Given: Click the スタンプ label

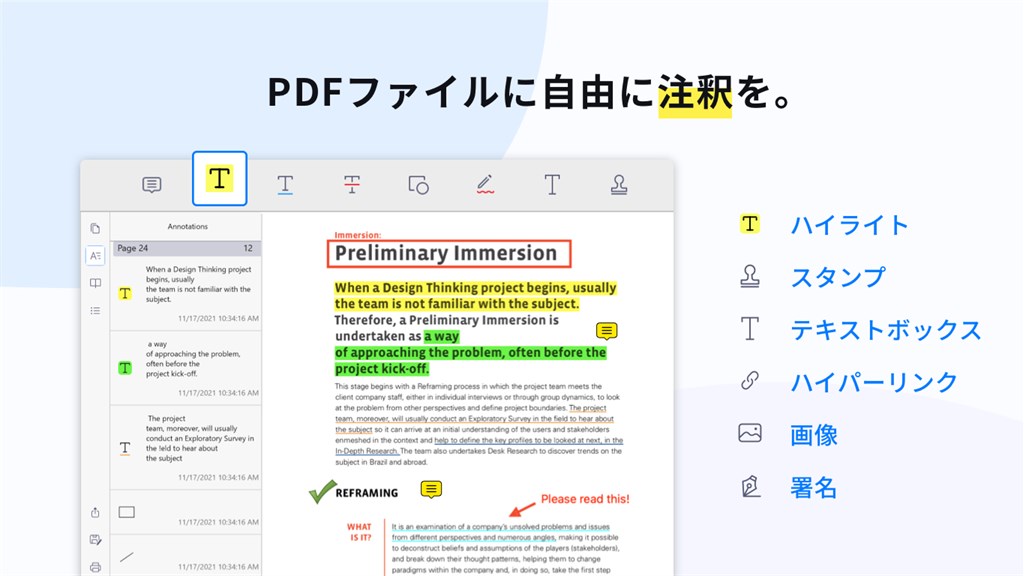Looking at the screenshot, I should pyautogui.click(x=838, y=278).
